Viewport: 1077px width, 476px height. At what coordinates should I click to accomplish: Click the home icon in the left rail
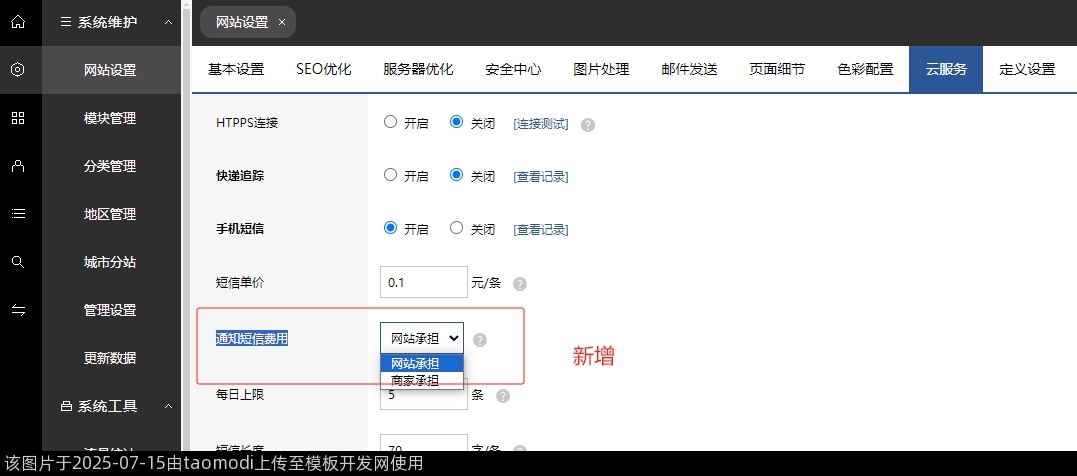17,21
